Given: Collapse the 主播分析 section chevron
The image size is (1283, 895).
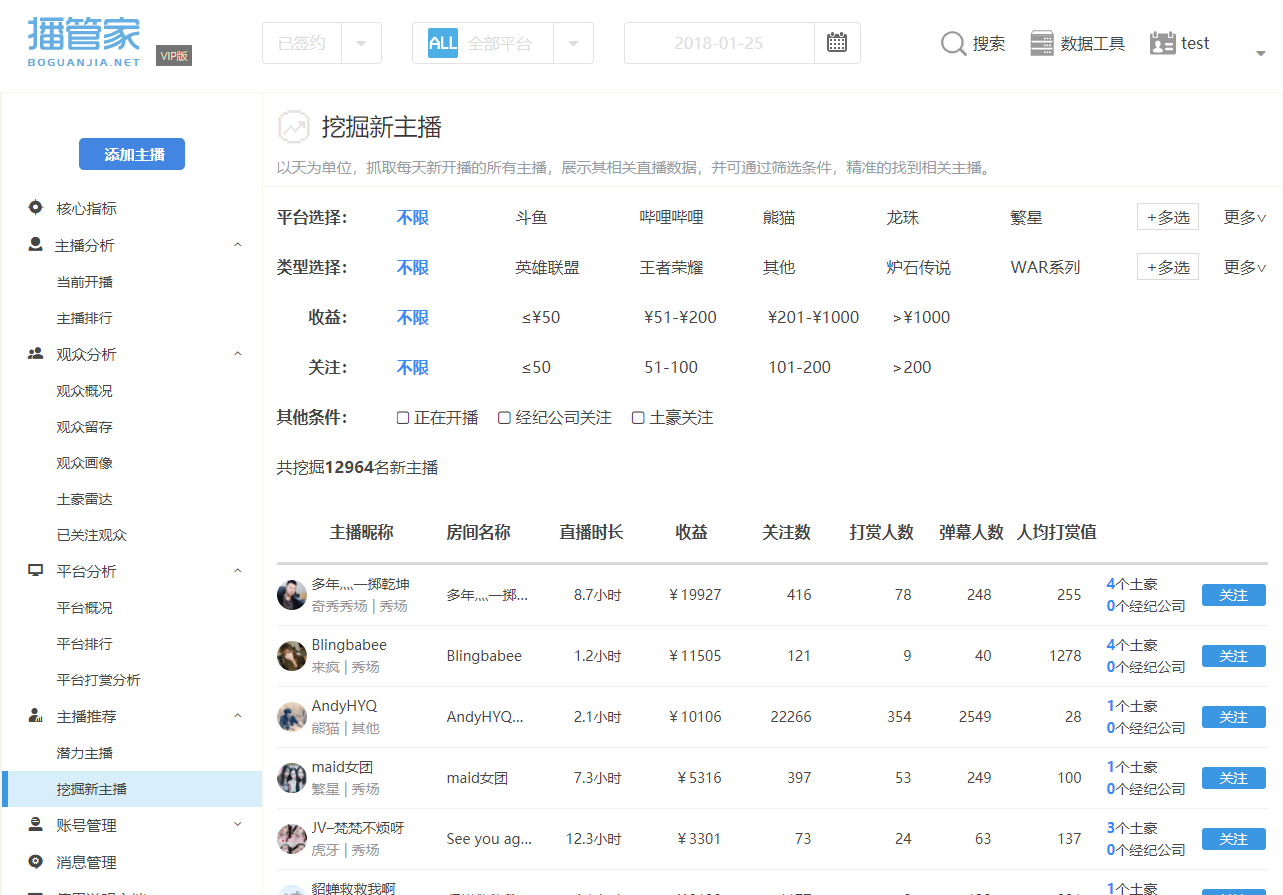Looking at the screenshot, I should [238, 245].
